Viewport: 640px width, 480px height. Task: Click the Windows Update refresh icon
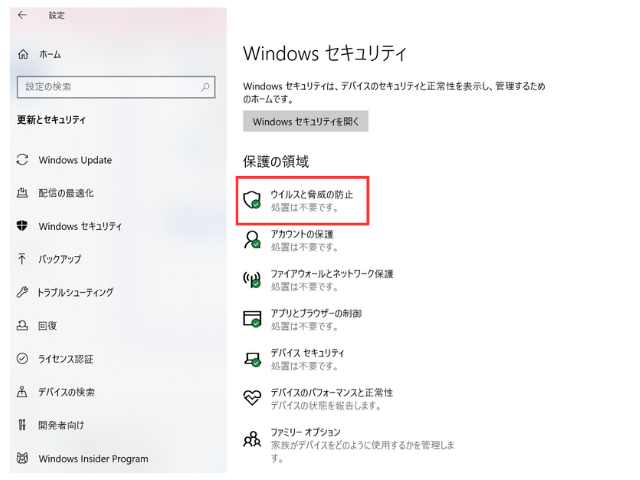[x=22, y=160]
